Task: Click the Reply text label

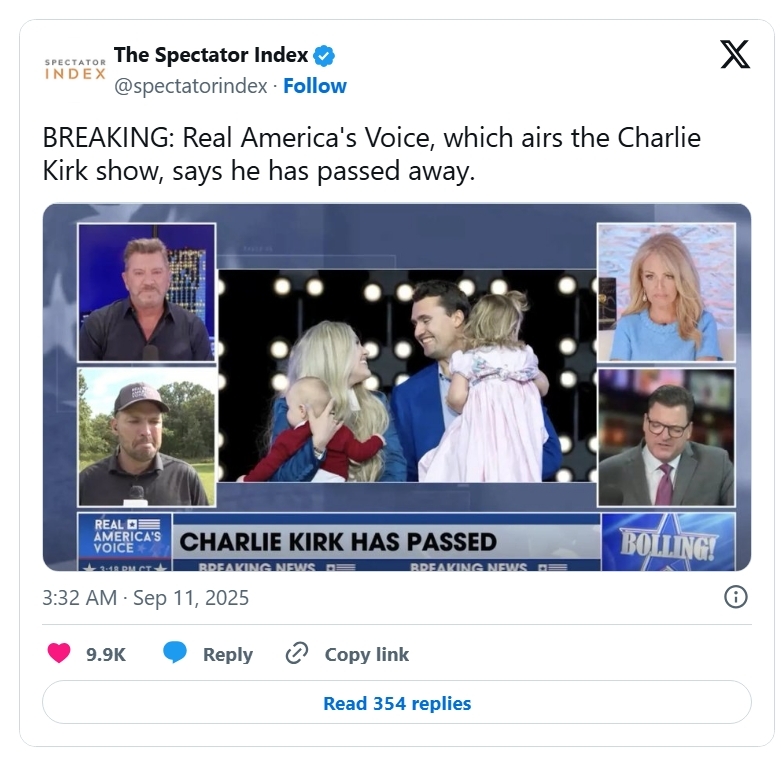Action: pyautogui.click(x=228, y=654)
